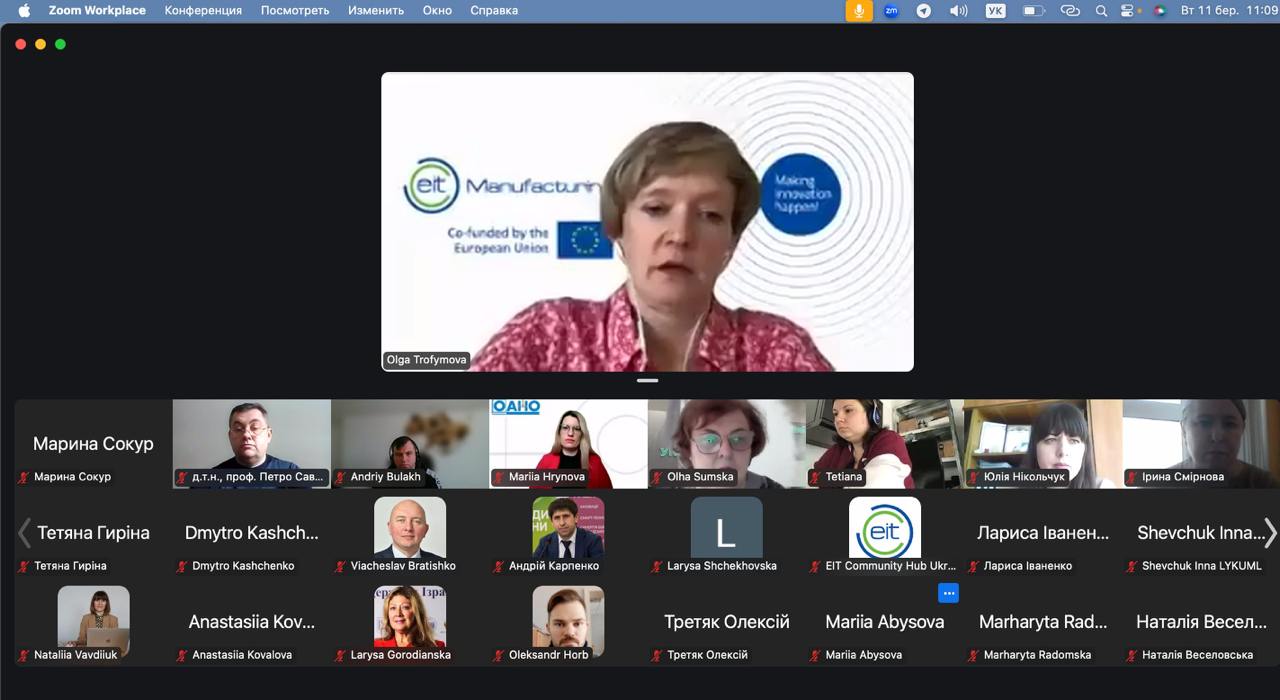The image size is (1280, 700).
Task: Click muted mic icon beside Oleksandr Horb
Action: (x=499, y=655)
